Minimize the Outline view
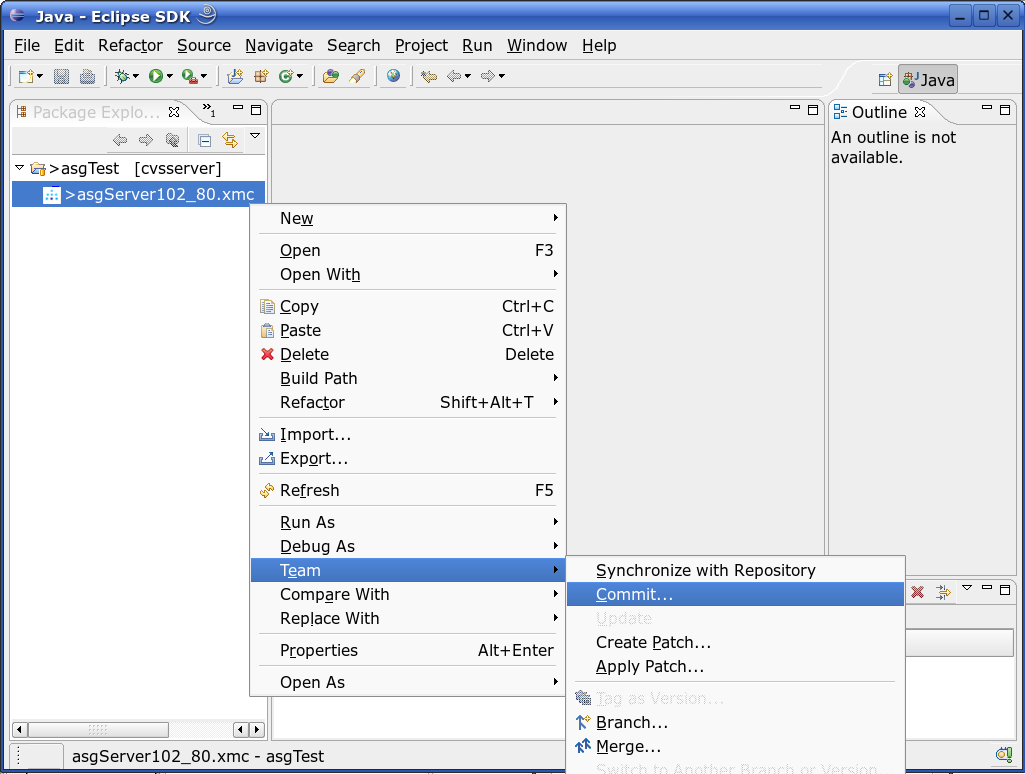The height and width of the screenshot is (774, 1025). [987, 108]
